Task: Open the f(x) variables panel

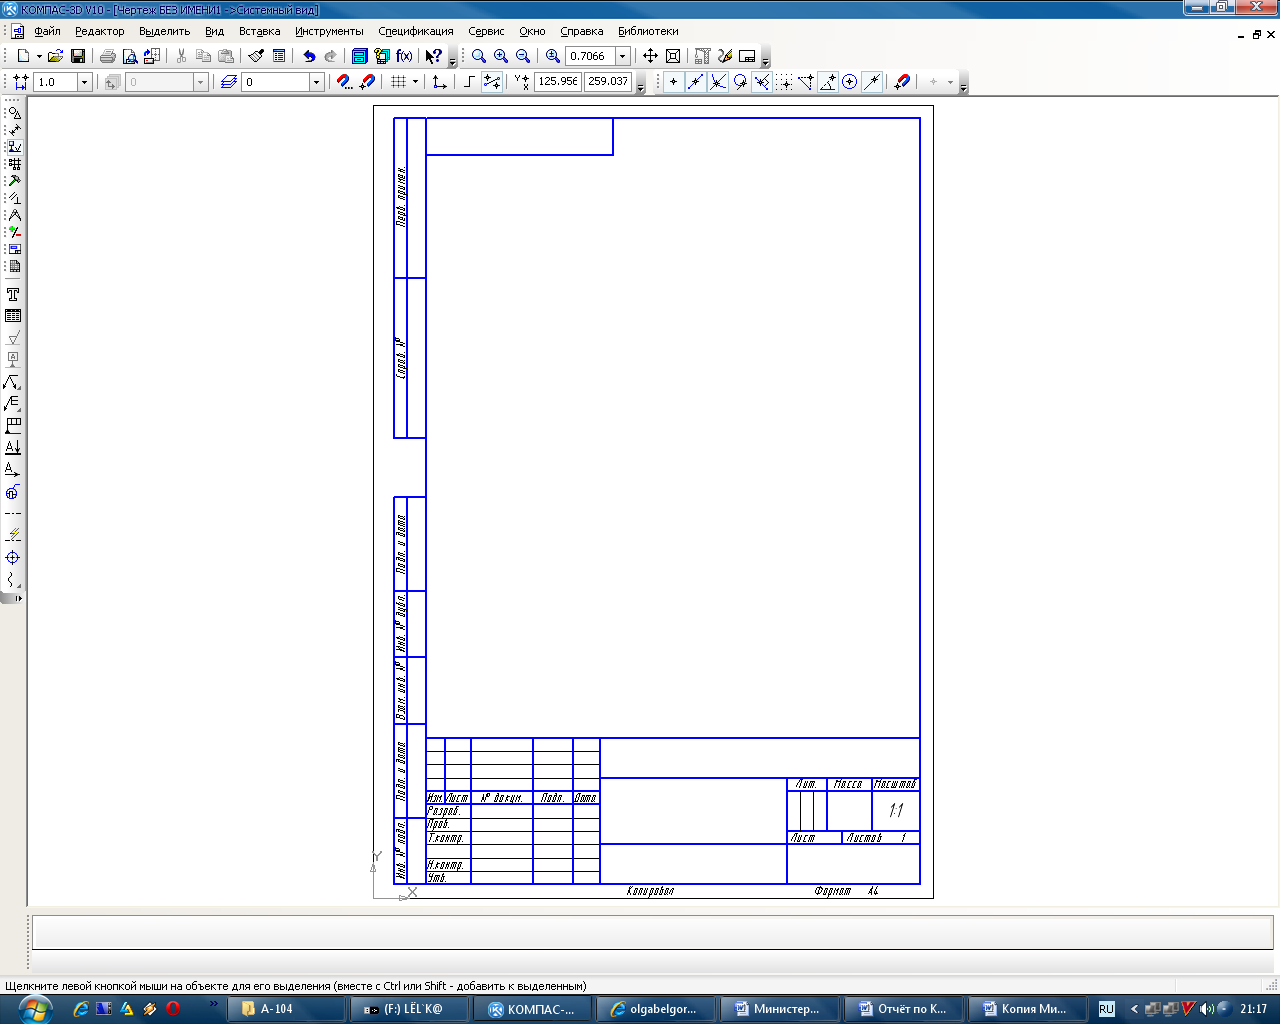Action: coord(404,56)
